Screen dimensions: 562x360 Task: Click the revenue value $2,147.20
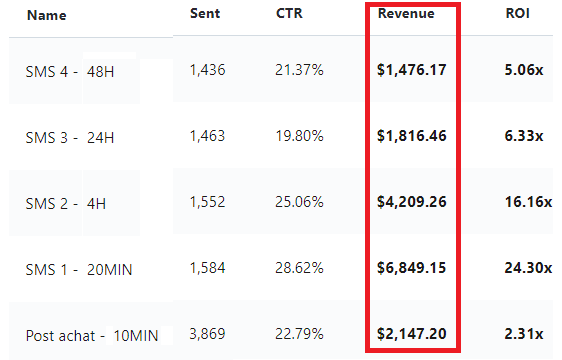(412, 334)
